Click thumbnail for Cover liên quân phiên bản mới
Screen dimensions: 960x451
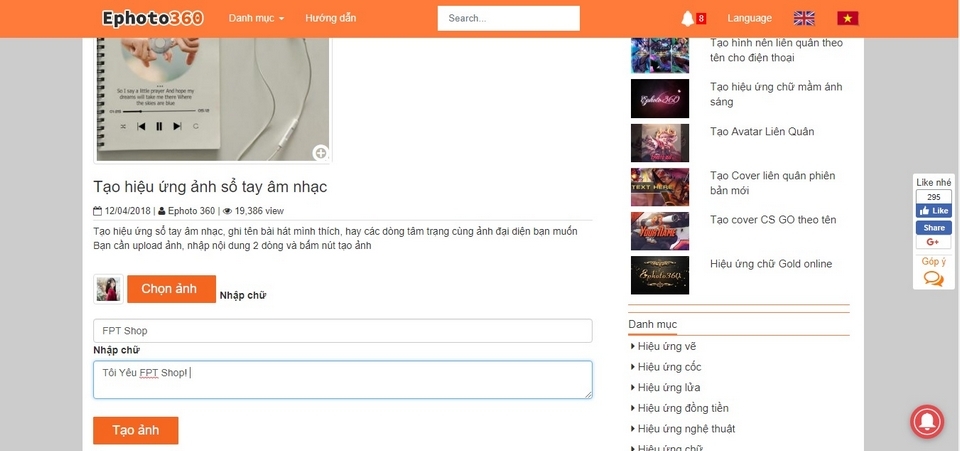[659, 187]
